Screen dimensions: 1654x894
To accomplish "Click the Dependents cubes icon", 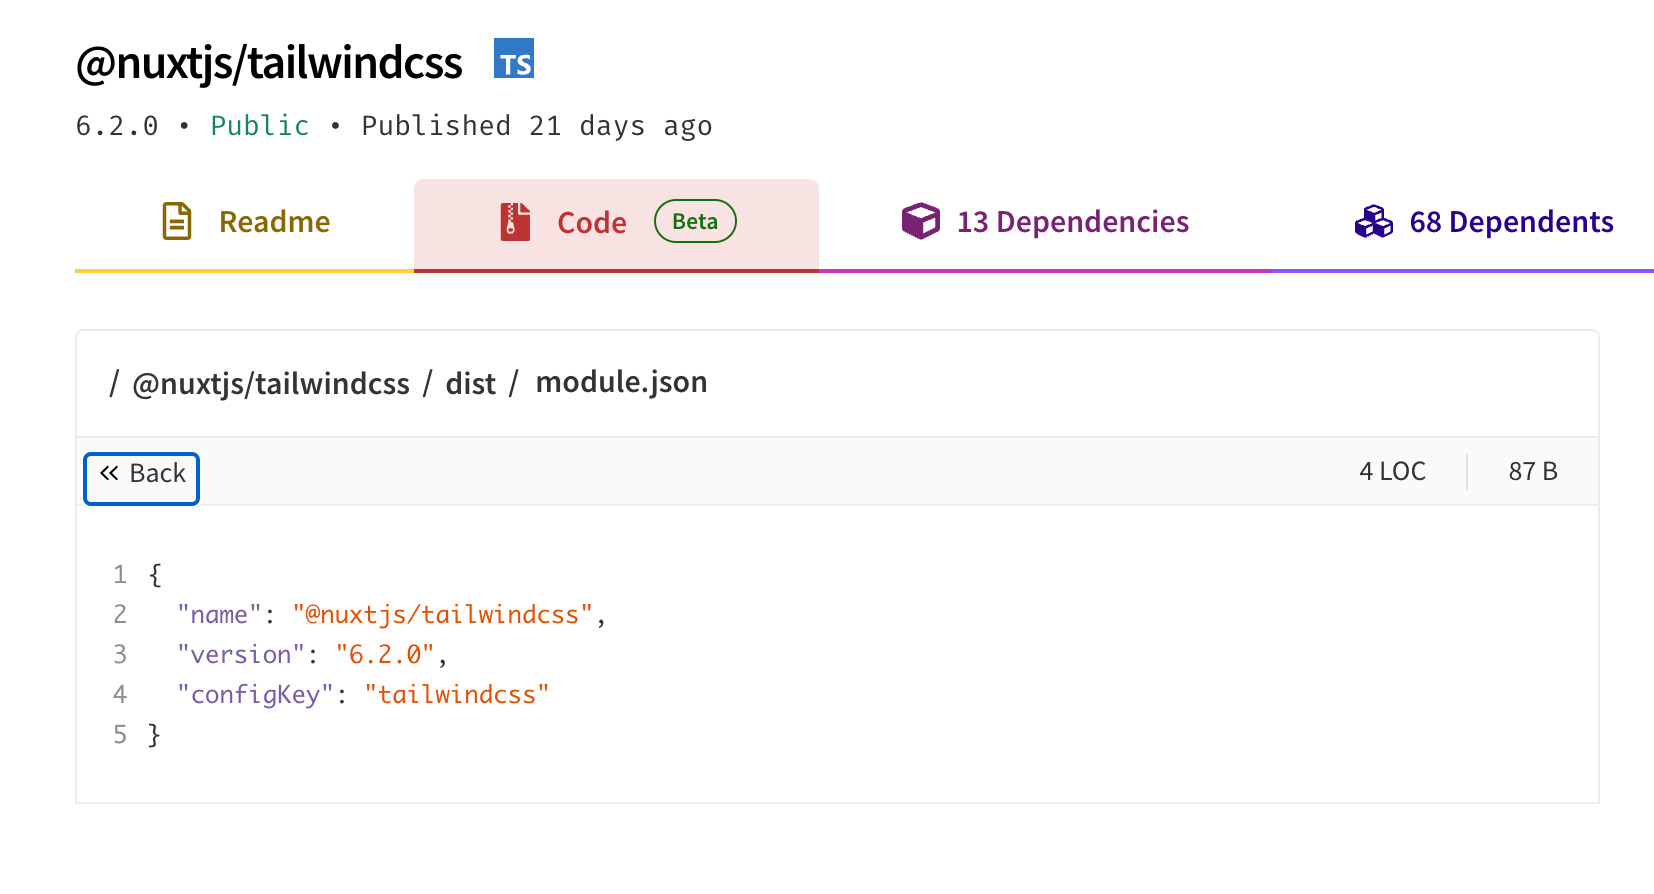I will pyautogui.click(x=1374, y=221).
